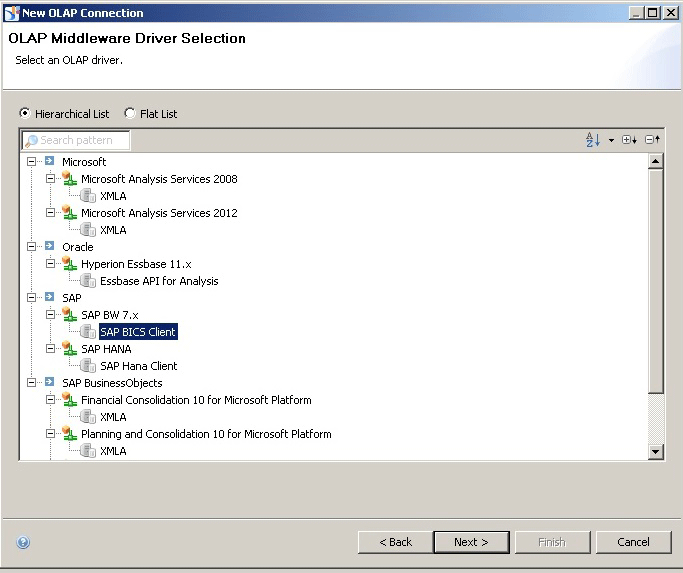
Task: Click driver icon of XMLA under Analysis Services 2012
Action: click(x=88, y=230)
